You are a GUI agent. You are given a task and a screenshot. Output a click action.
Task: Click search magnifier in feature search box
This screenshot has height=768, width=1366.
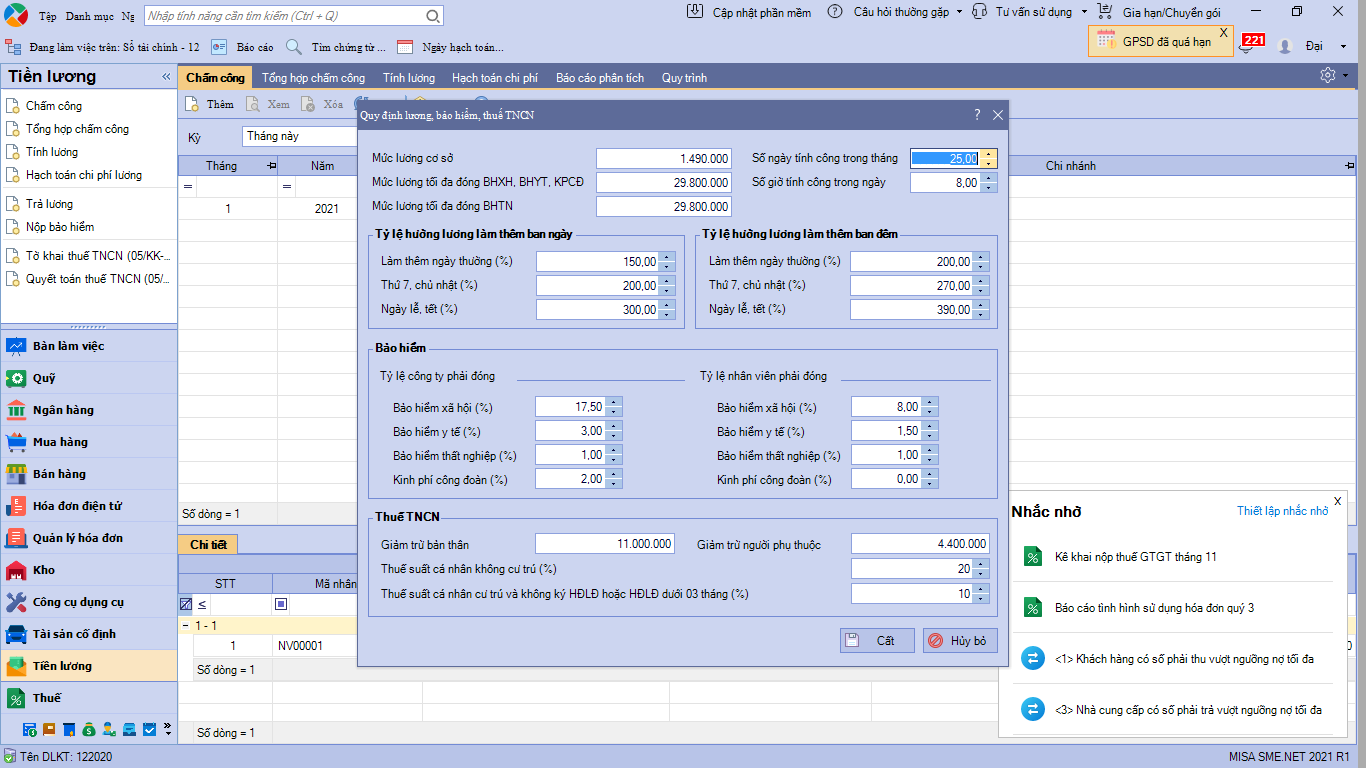coord(433,16)
